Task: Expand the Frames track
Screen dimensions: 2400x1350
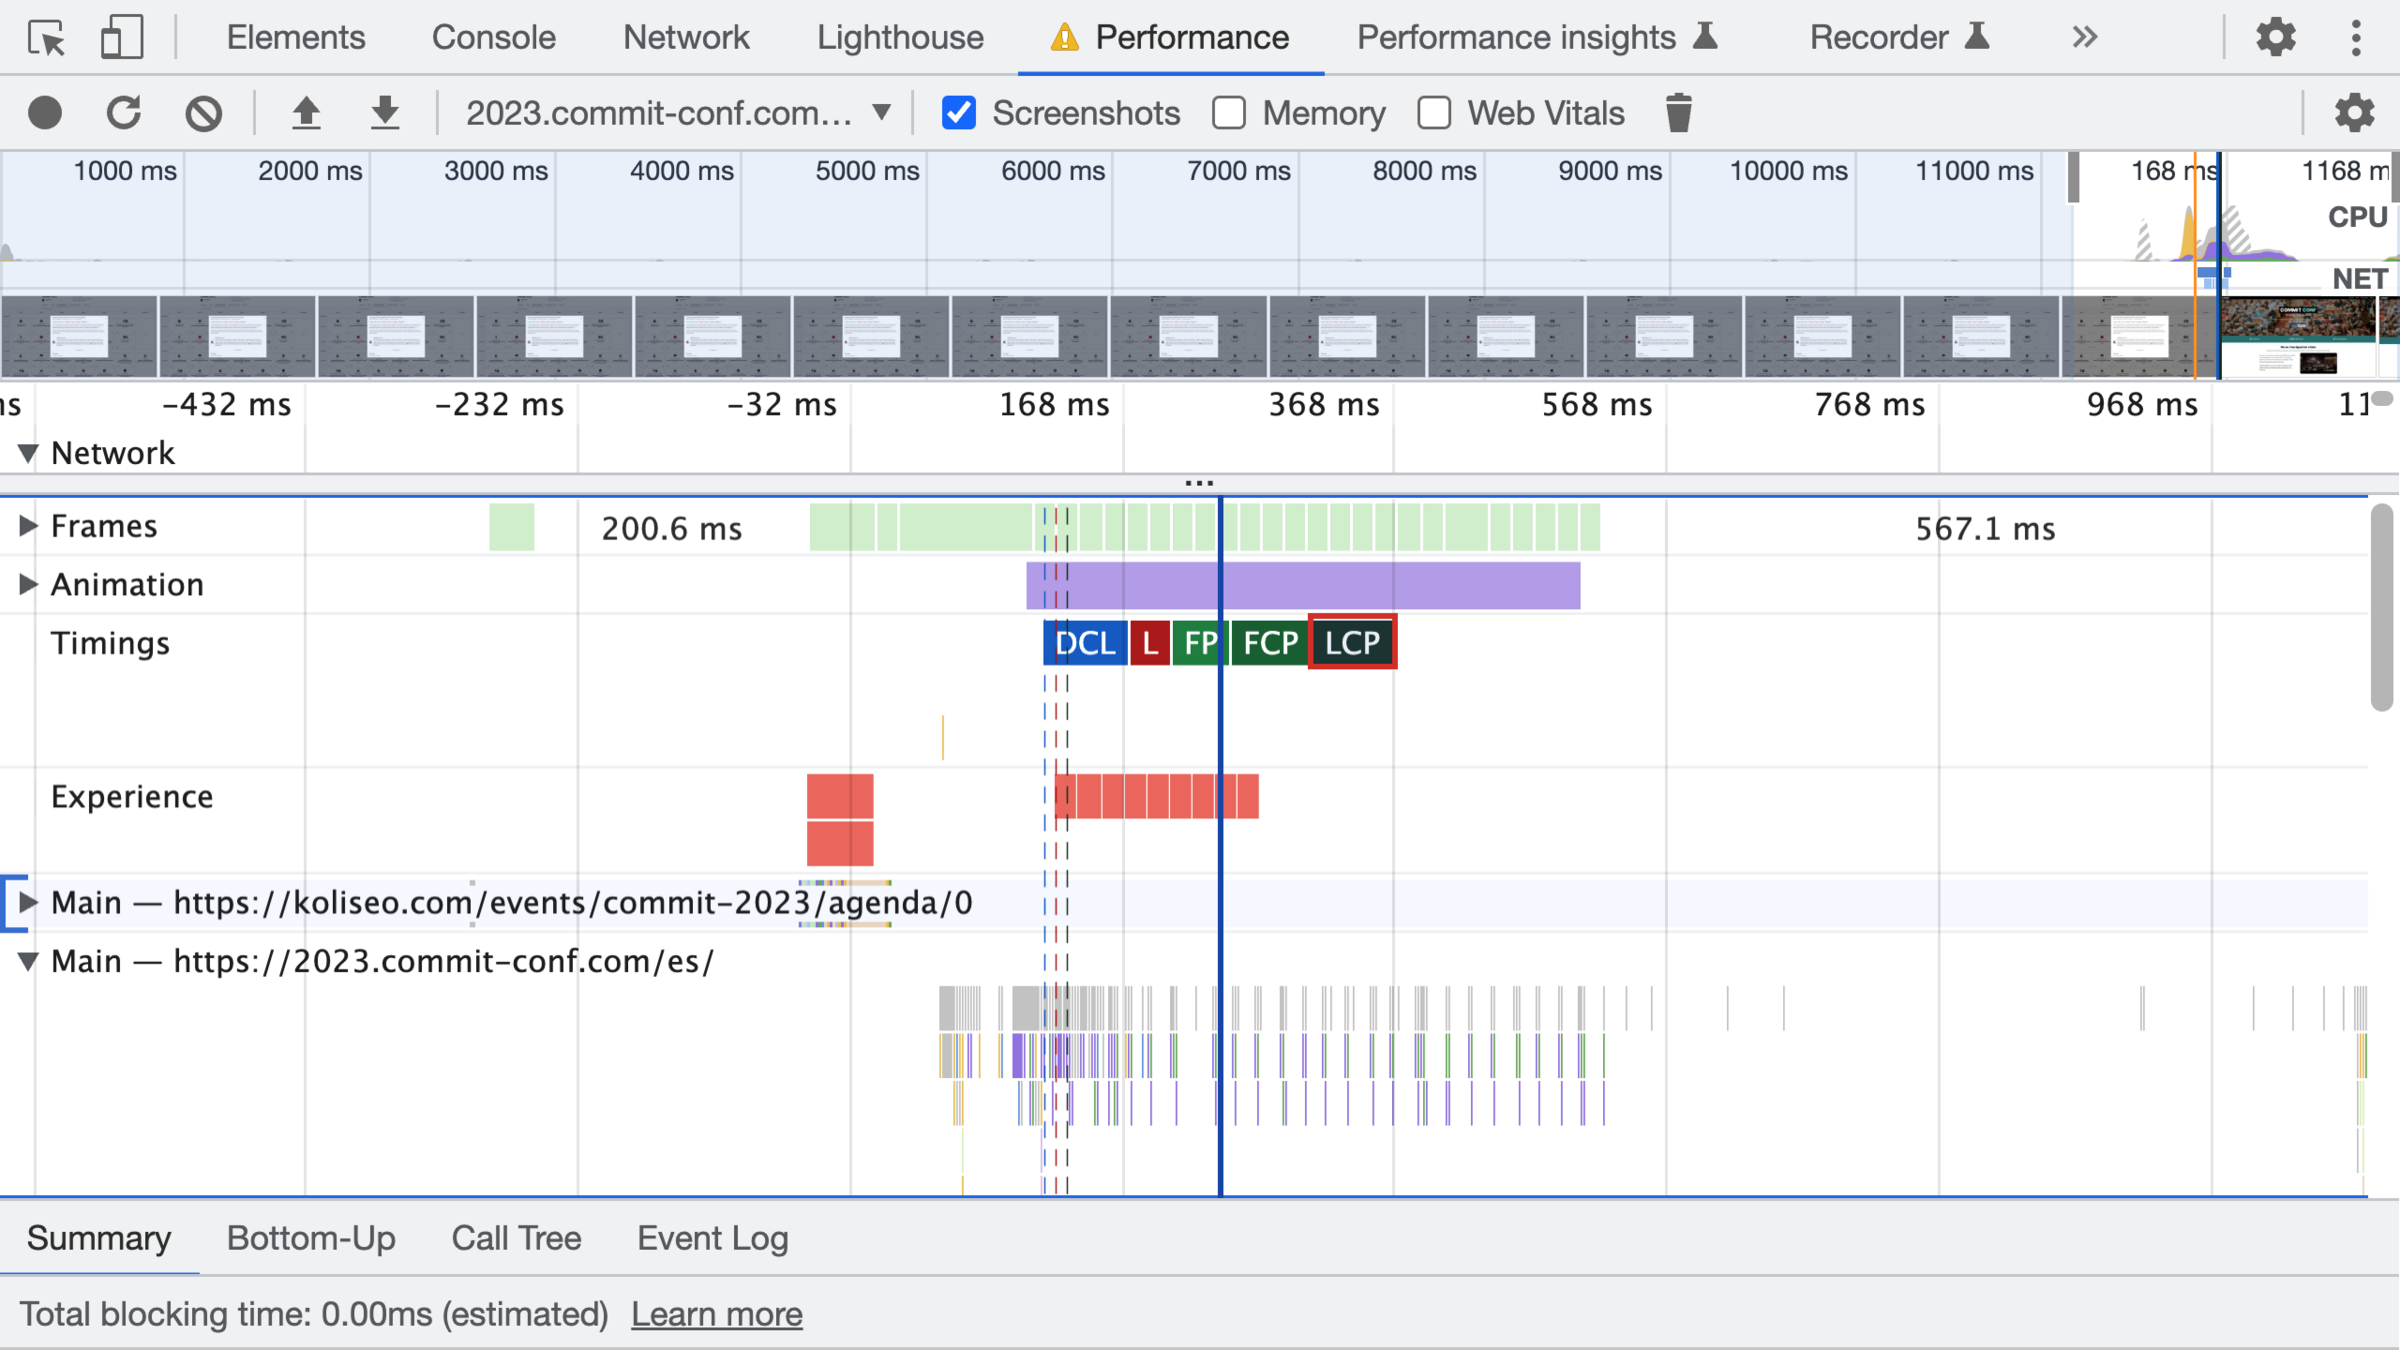Action: pyautogui.click(x=28, y=526)
